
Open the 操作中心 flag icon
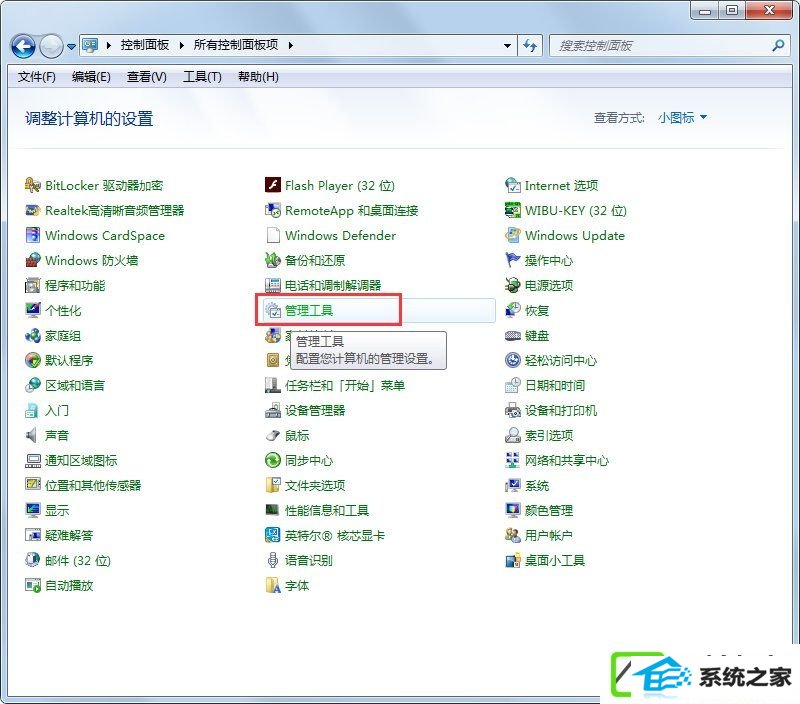(x=513, y=260)
